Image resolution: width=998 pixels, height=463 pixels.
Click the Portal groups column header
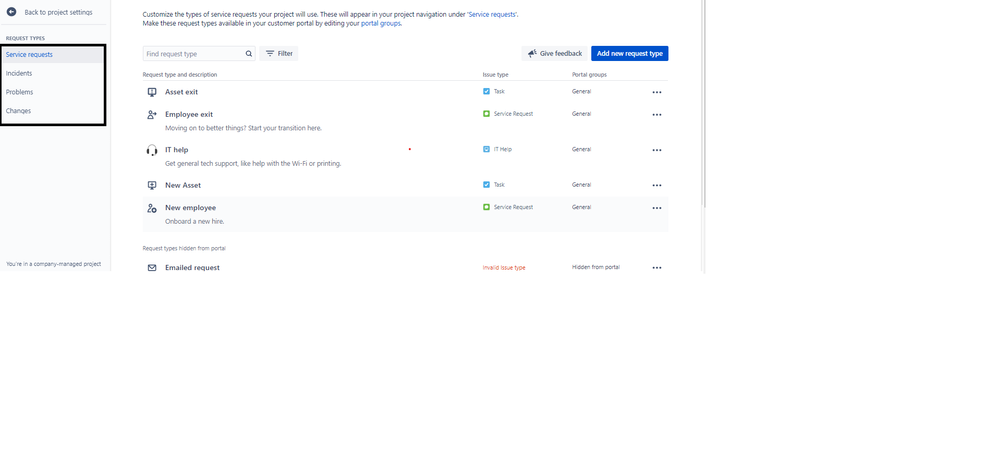click(x=589, y=75)
